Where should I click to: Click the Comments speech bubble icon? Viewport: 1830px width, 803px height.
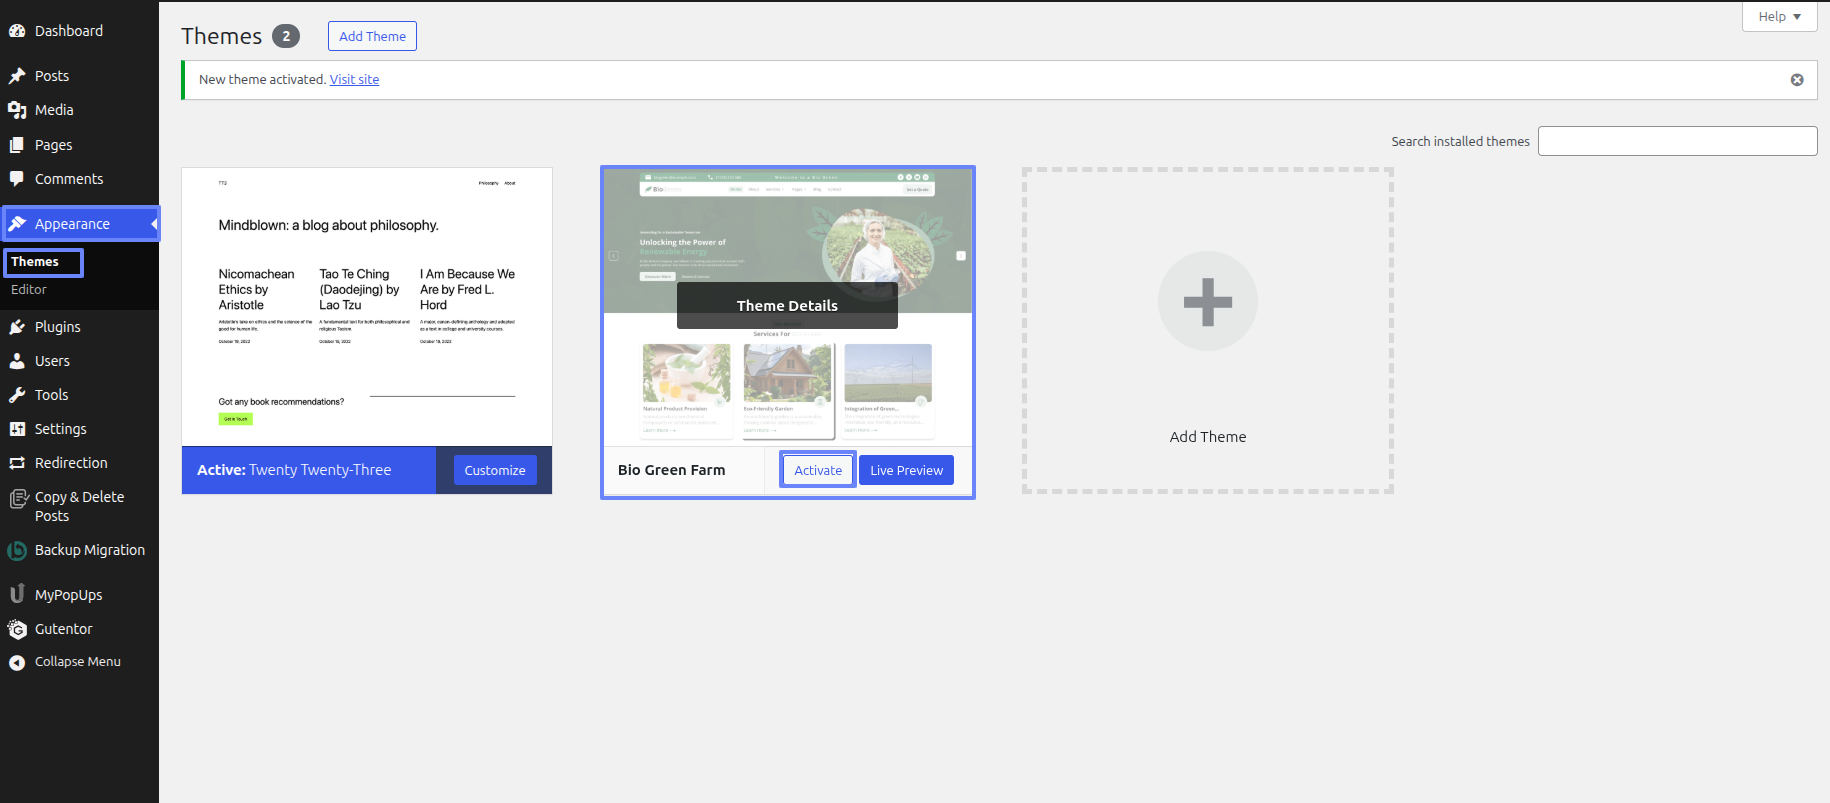pyautogui.click(x=17, y=179)
